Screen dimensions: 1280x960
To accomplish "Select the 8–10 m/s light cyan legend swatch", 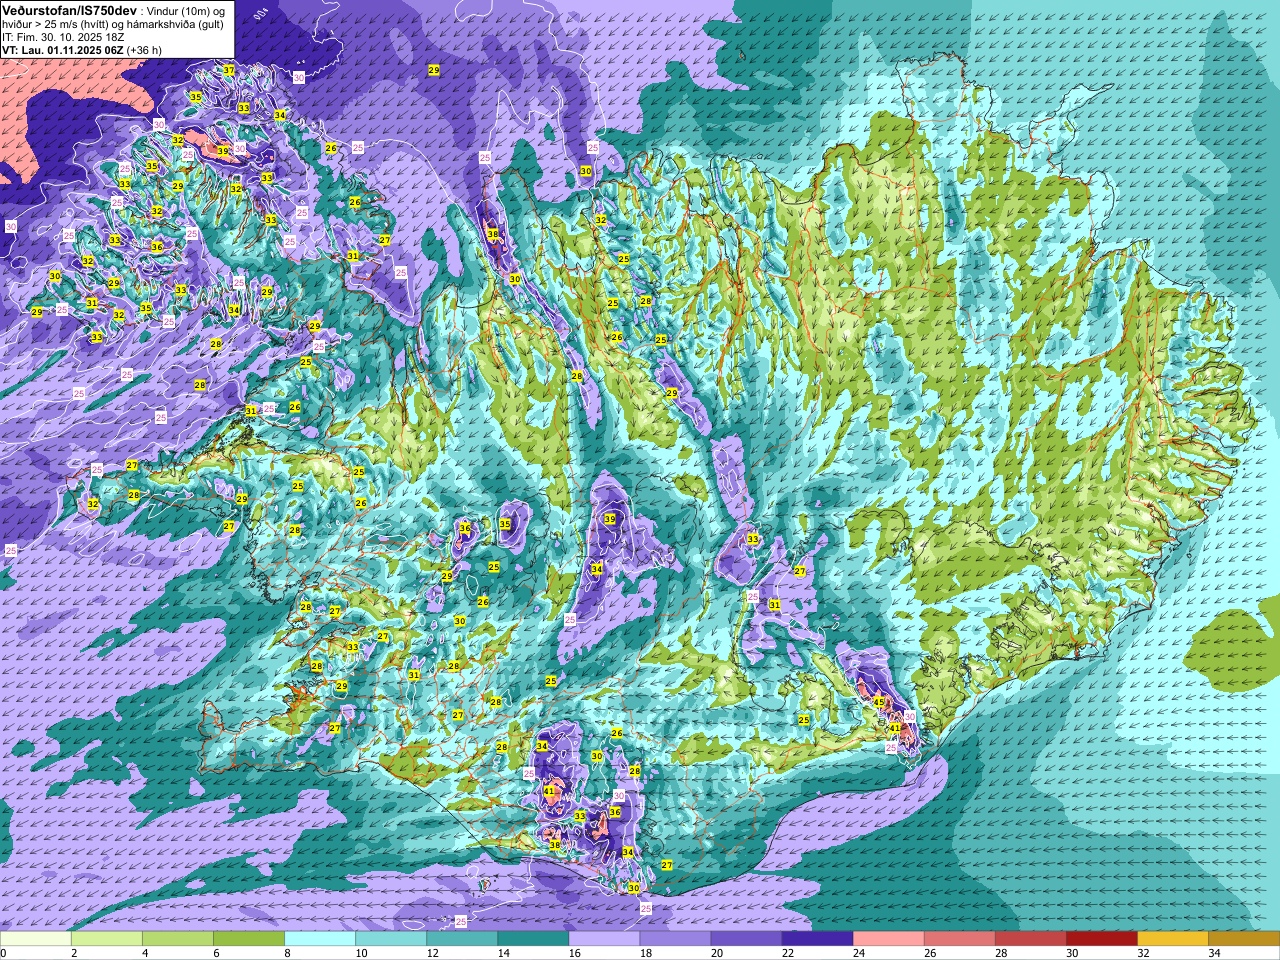I will coord(320,939).
